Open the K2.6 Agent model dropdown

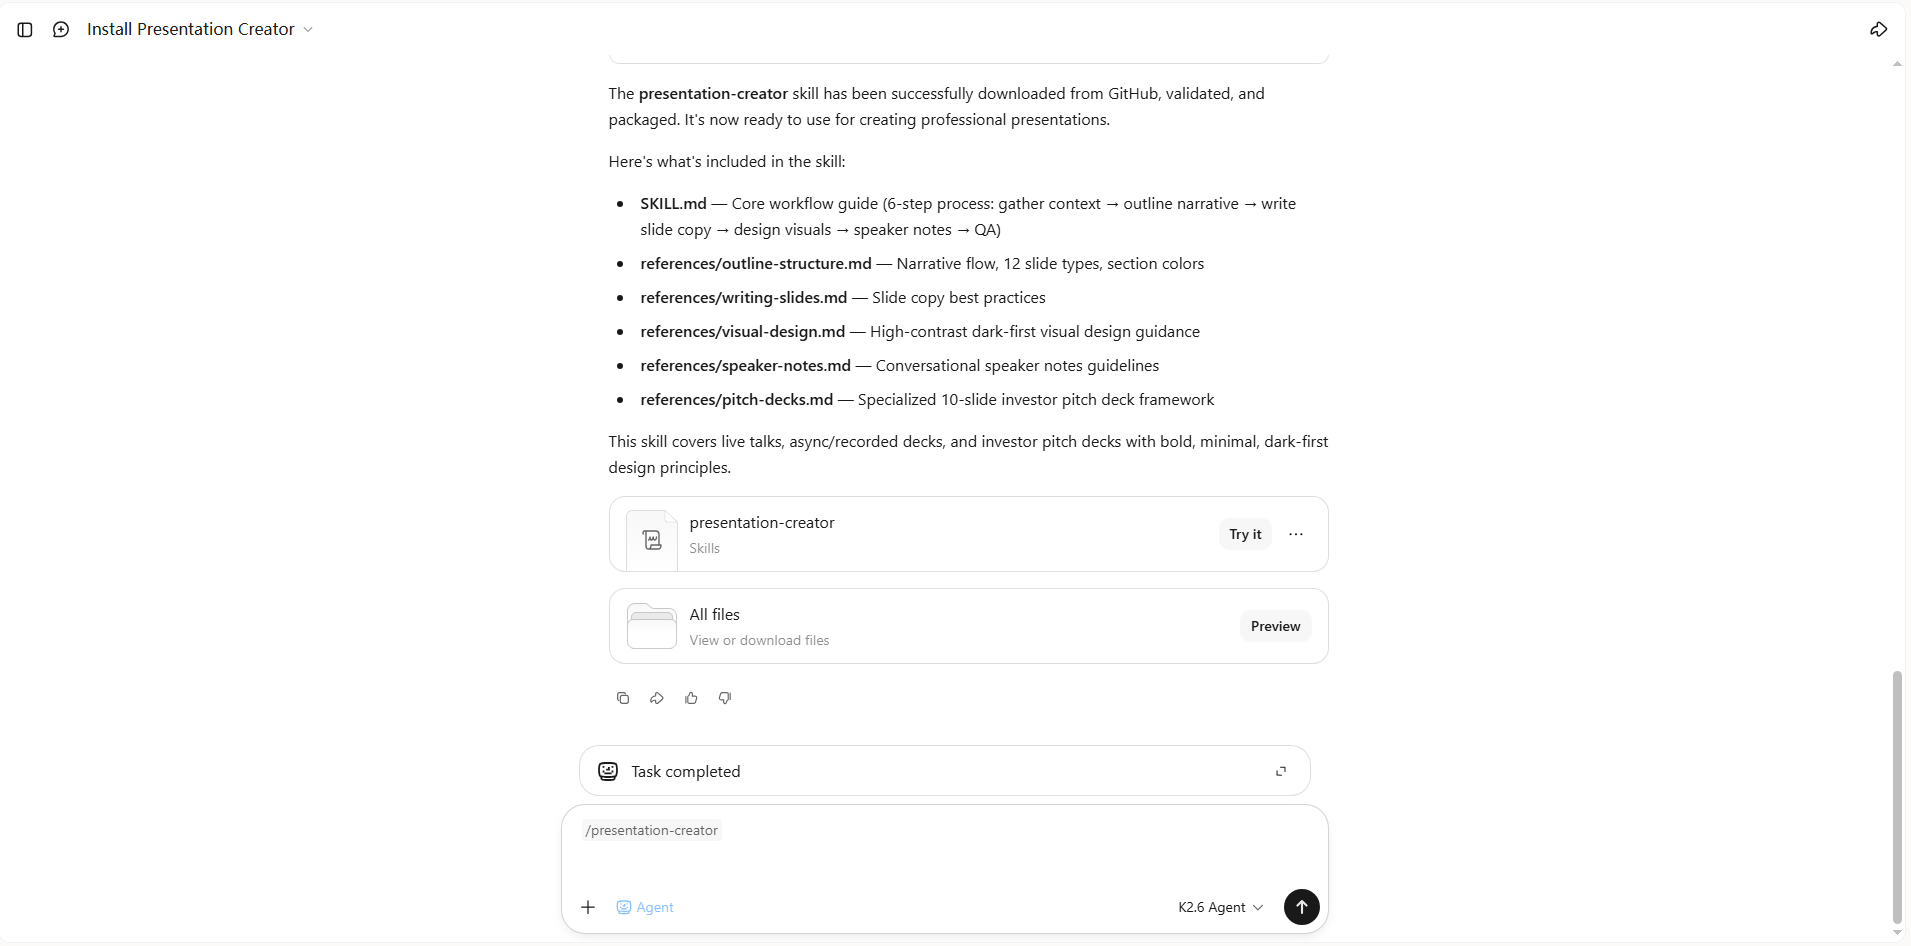click(1220, 907)
